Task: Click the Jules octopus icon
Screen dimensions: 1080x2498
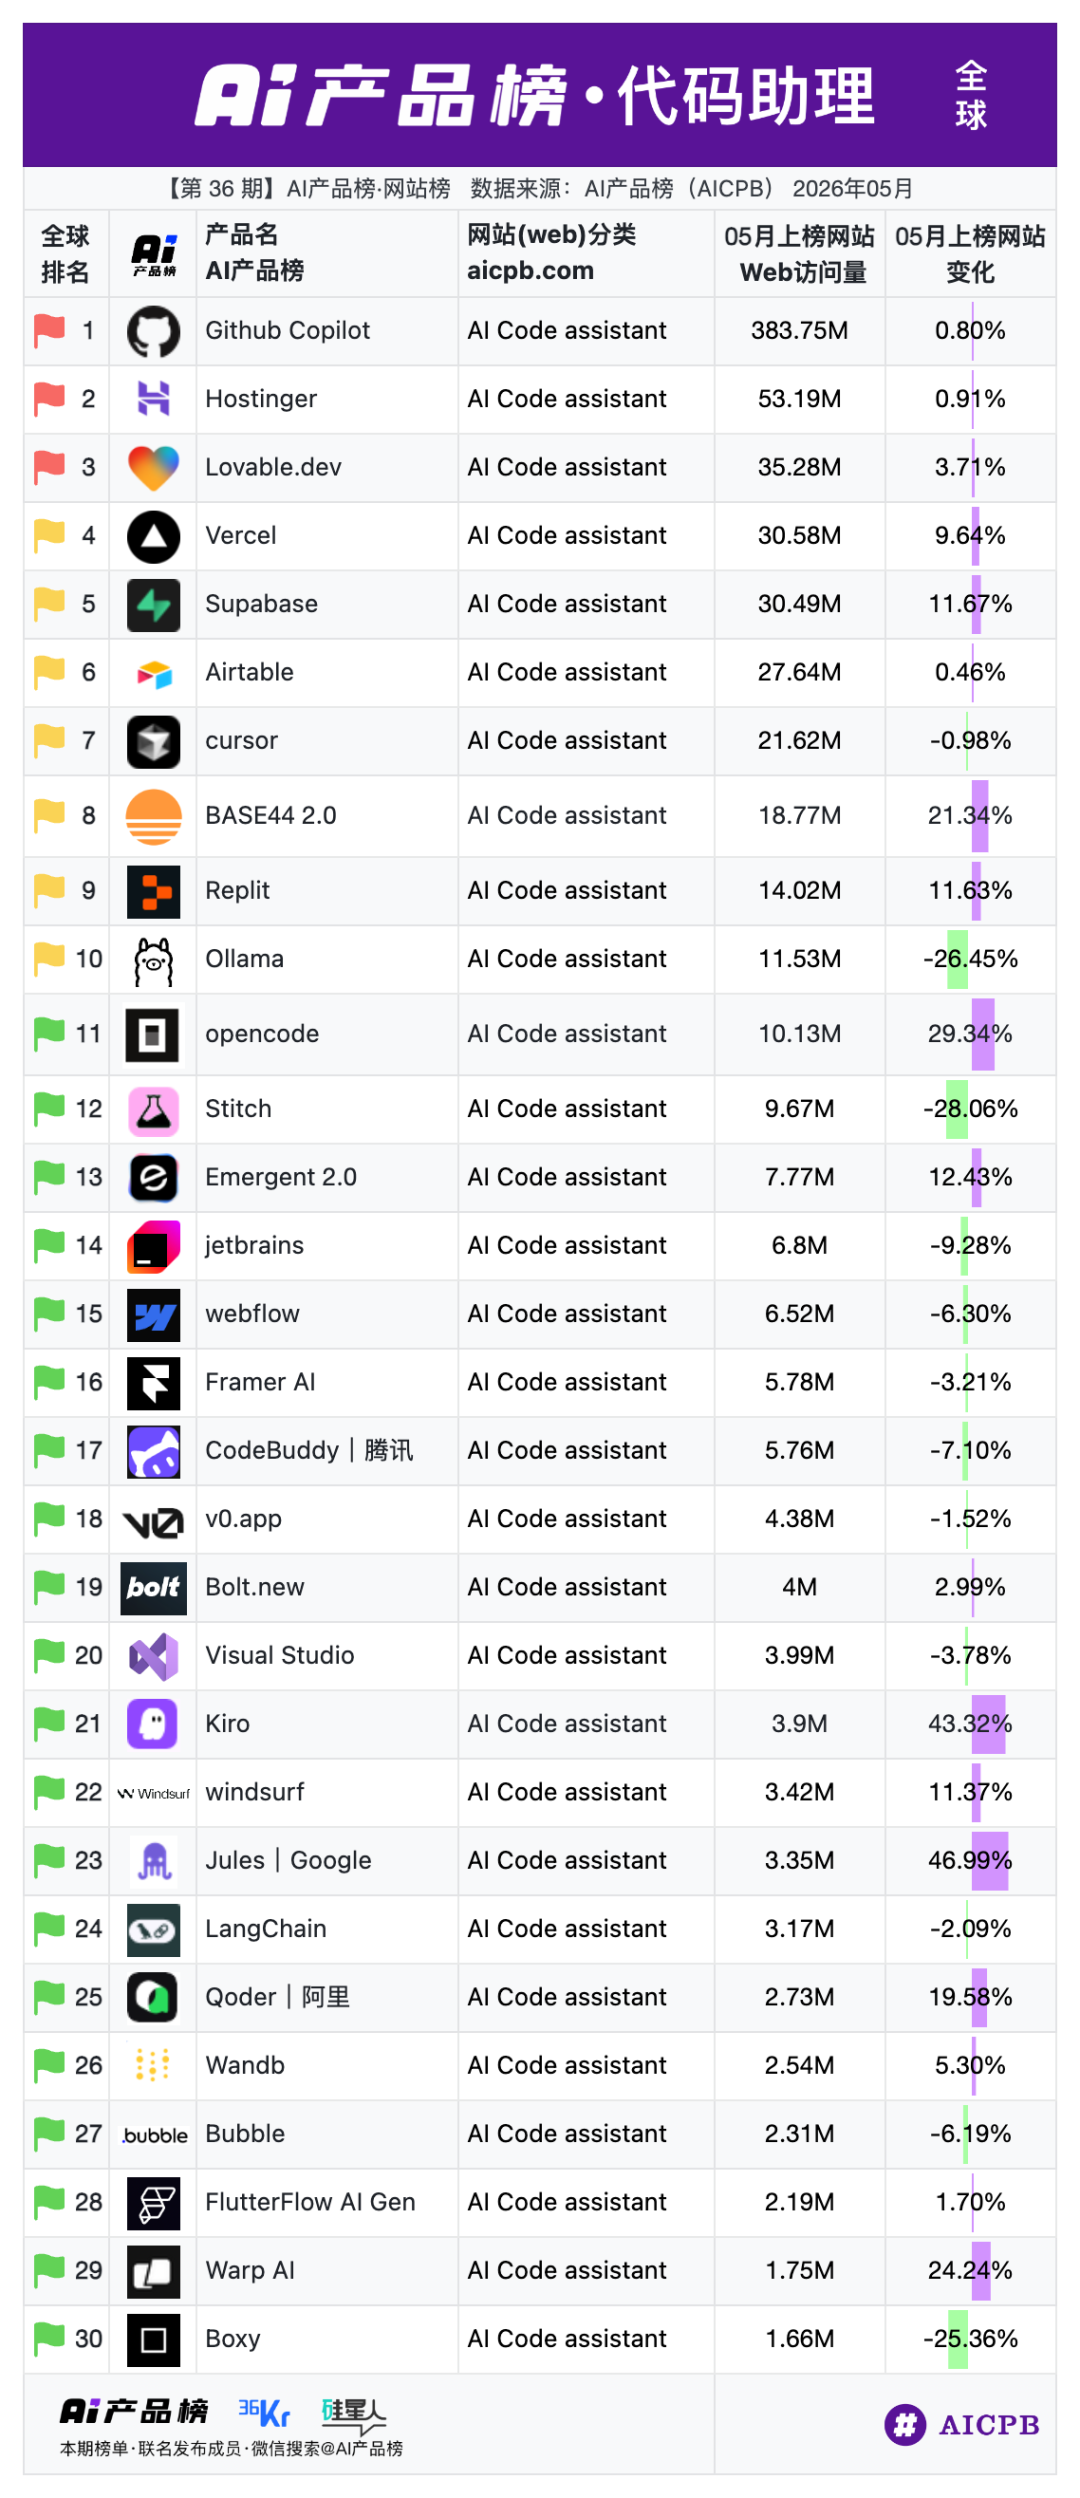Action: 153,1860
